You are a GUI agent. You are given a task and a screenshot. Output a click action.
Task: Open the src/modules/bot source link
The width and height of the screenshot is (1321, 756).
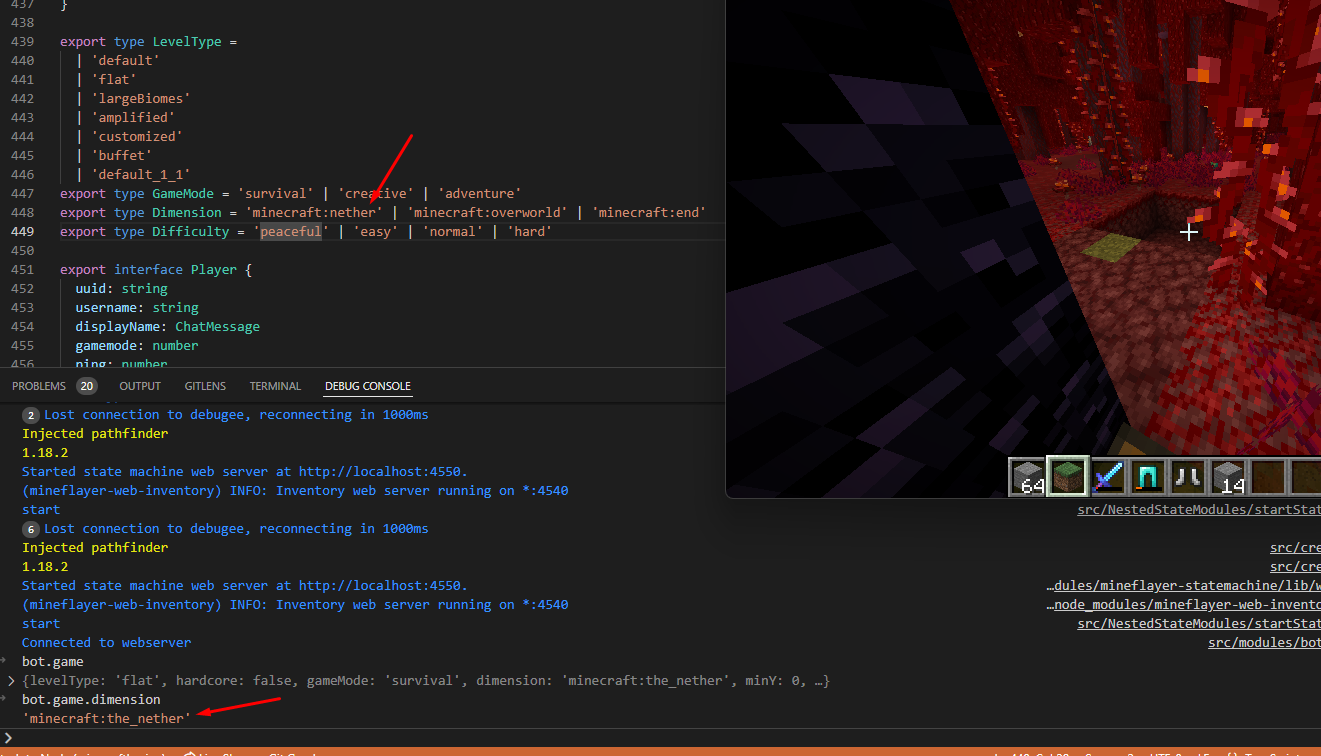tap(1265, 643)
